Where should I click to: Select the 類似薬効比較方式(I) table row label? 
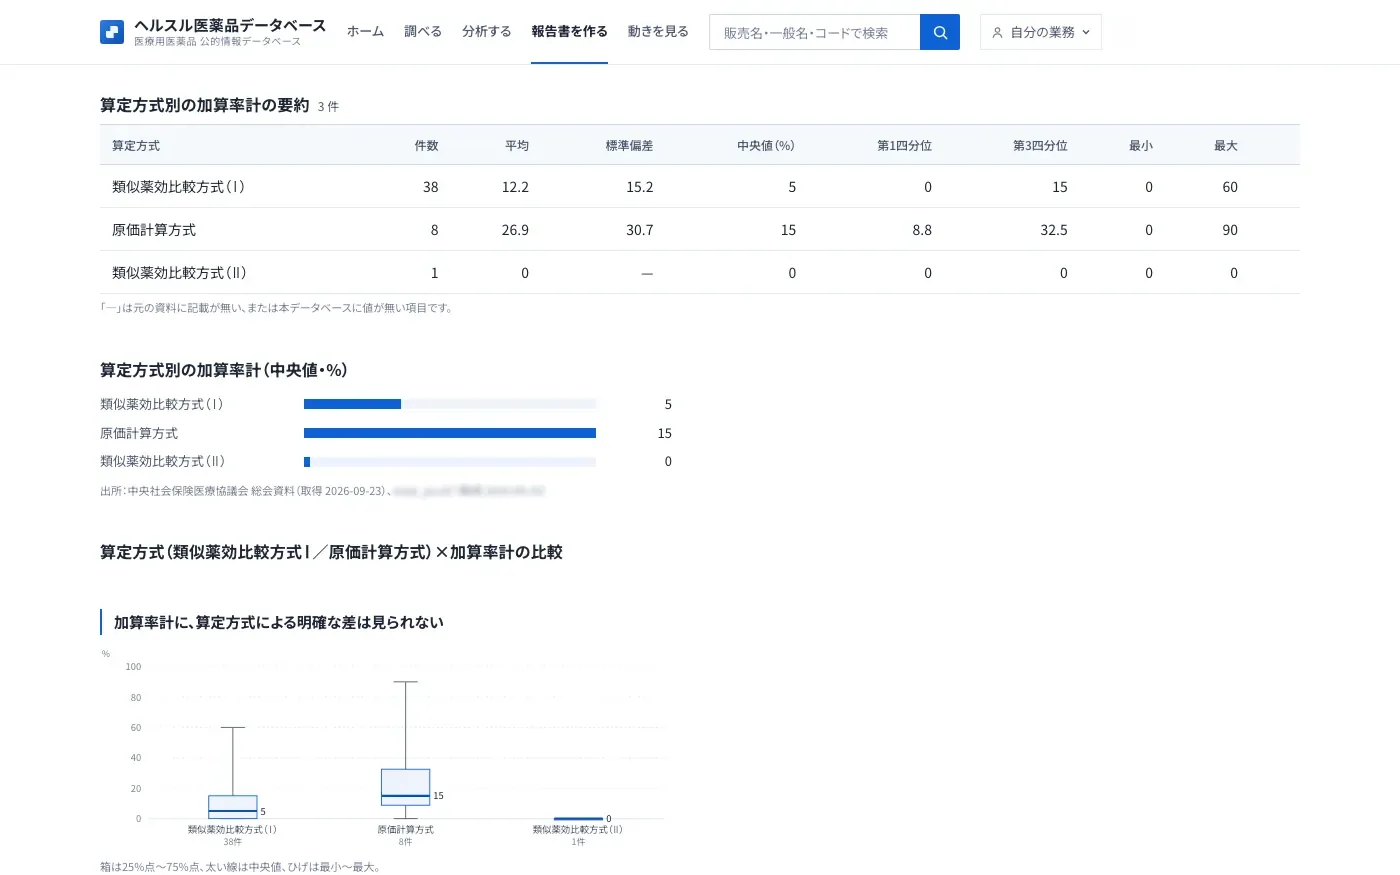click(x=179, y=187)
